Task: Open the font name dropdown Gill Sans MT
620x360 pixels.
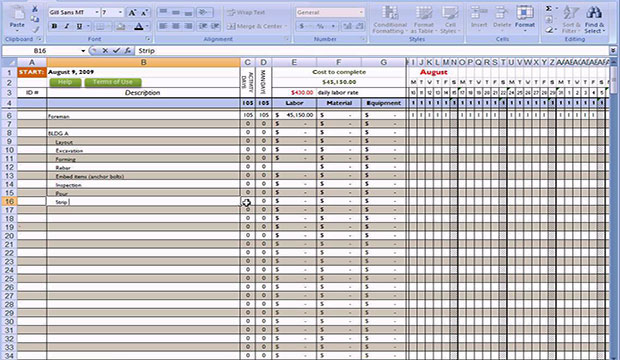Action: pyautogui.click(x=96, y=13)
